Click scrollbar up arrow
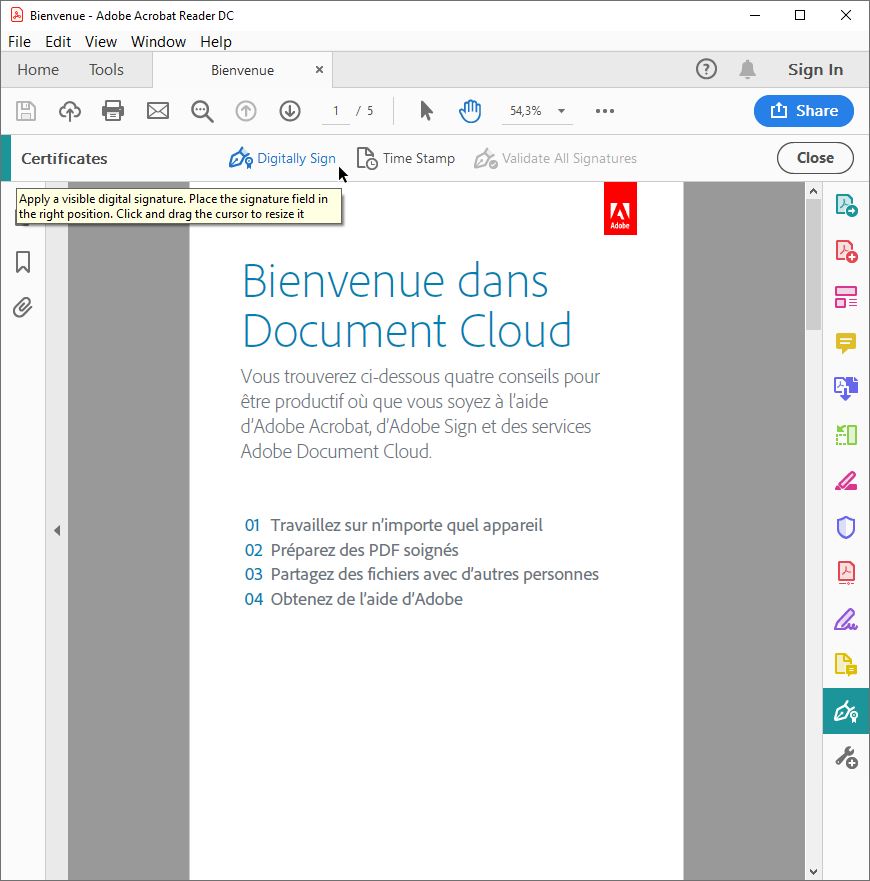This screenshot has width=870, height=881. click(813, 191)
